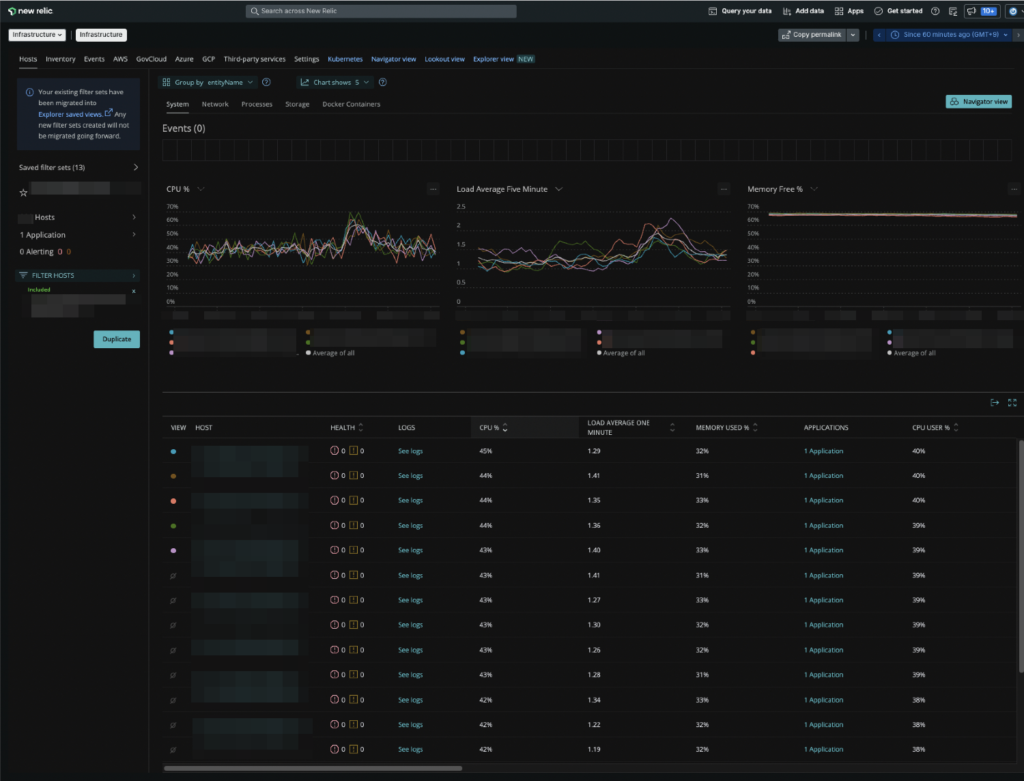Step the time range back with the left arrow
Screen dimensions: 1024x781
pos(879,35)
